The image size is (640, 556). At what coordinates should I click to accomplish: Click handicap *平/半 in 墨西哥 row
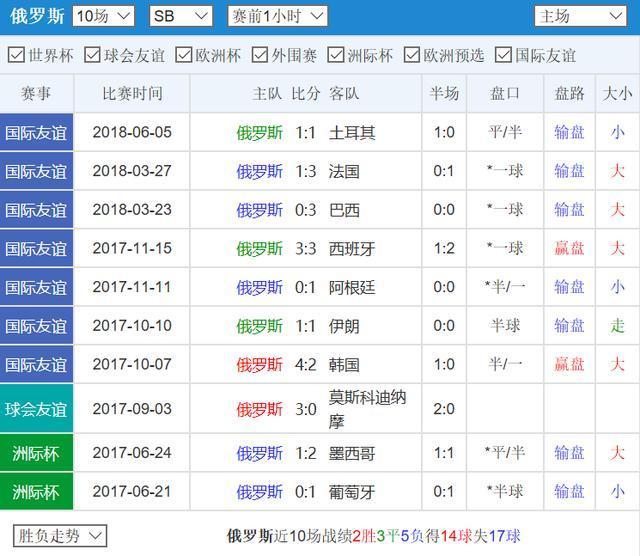(x=505, y=453)
